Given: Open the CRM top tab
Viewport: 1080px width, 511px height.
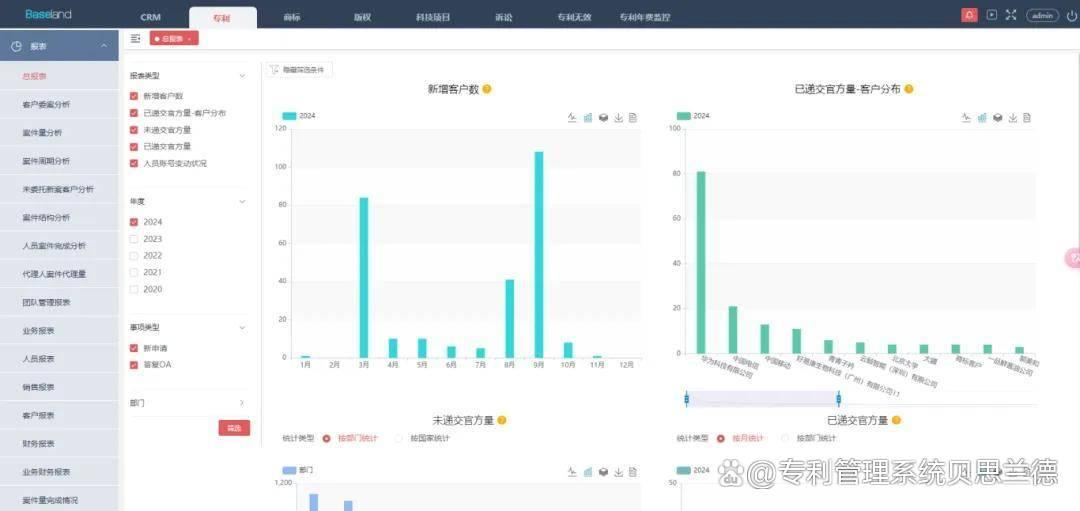Looking at the screenshot, I should tap(150, 18).
